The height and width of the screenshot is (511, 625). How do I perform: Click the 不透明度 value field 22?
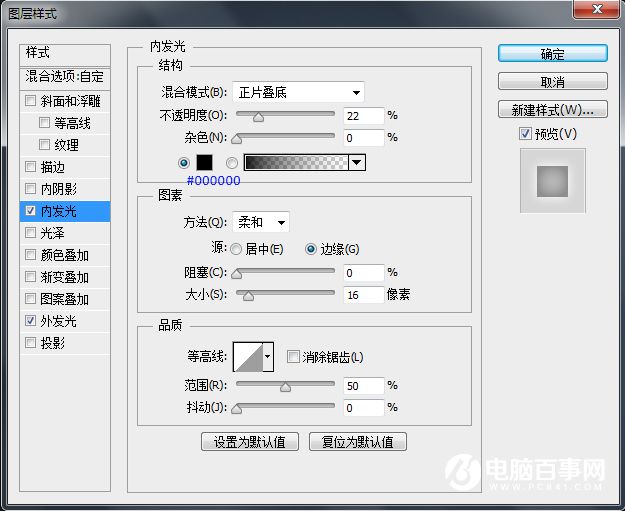coord(364,116)
